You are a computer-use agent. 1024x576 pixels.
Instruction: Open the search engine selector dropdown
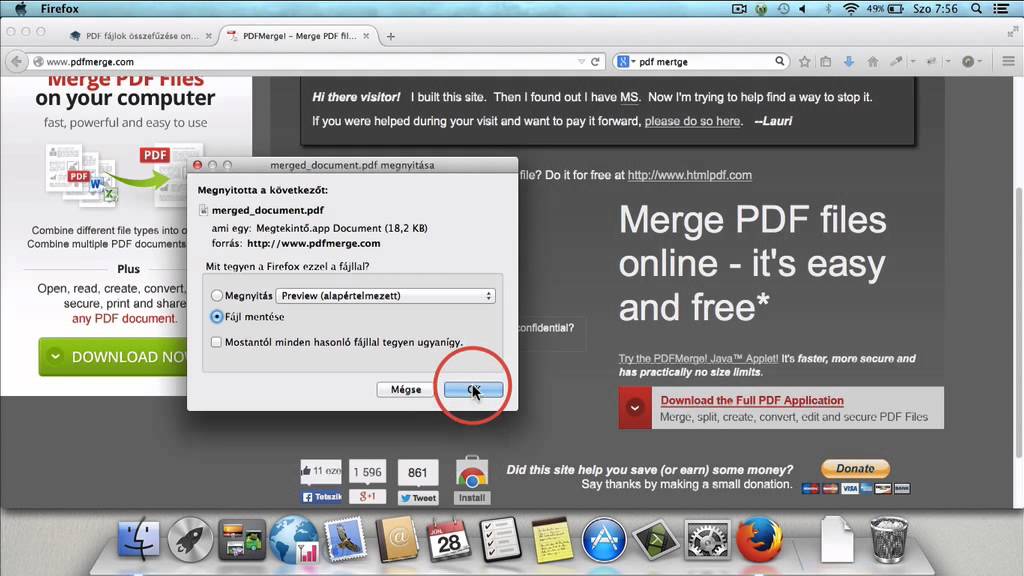[x=626, y=61]
